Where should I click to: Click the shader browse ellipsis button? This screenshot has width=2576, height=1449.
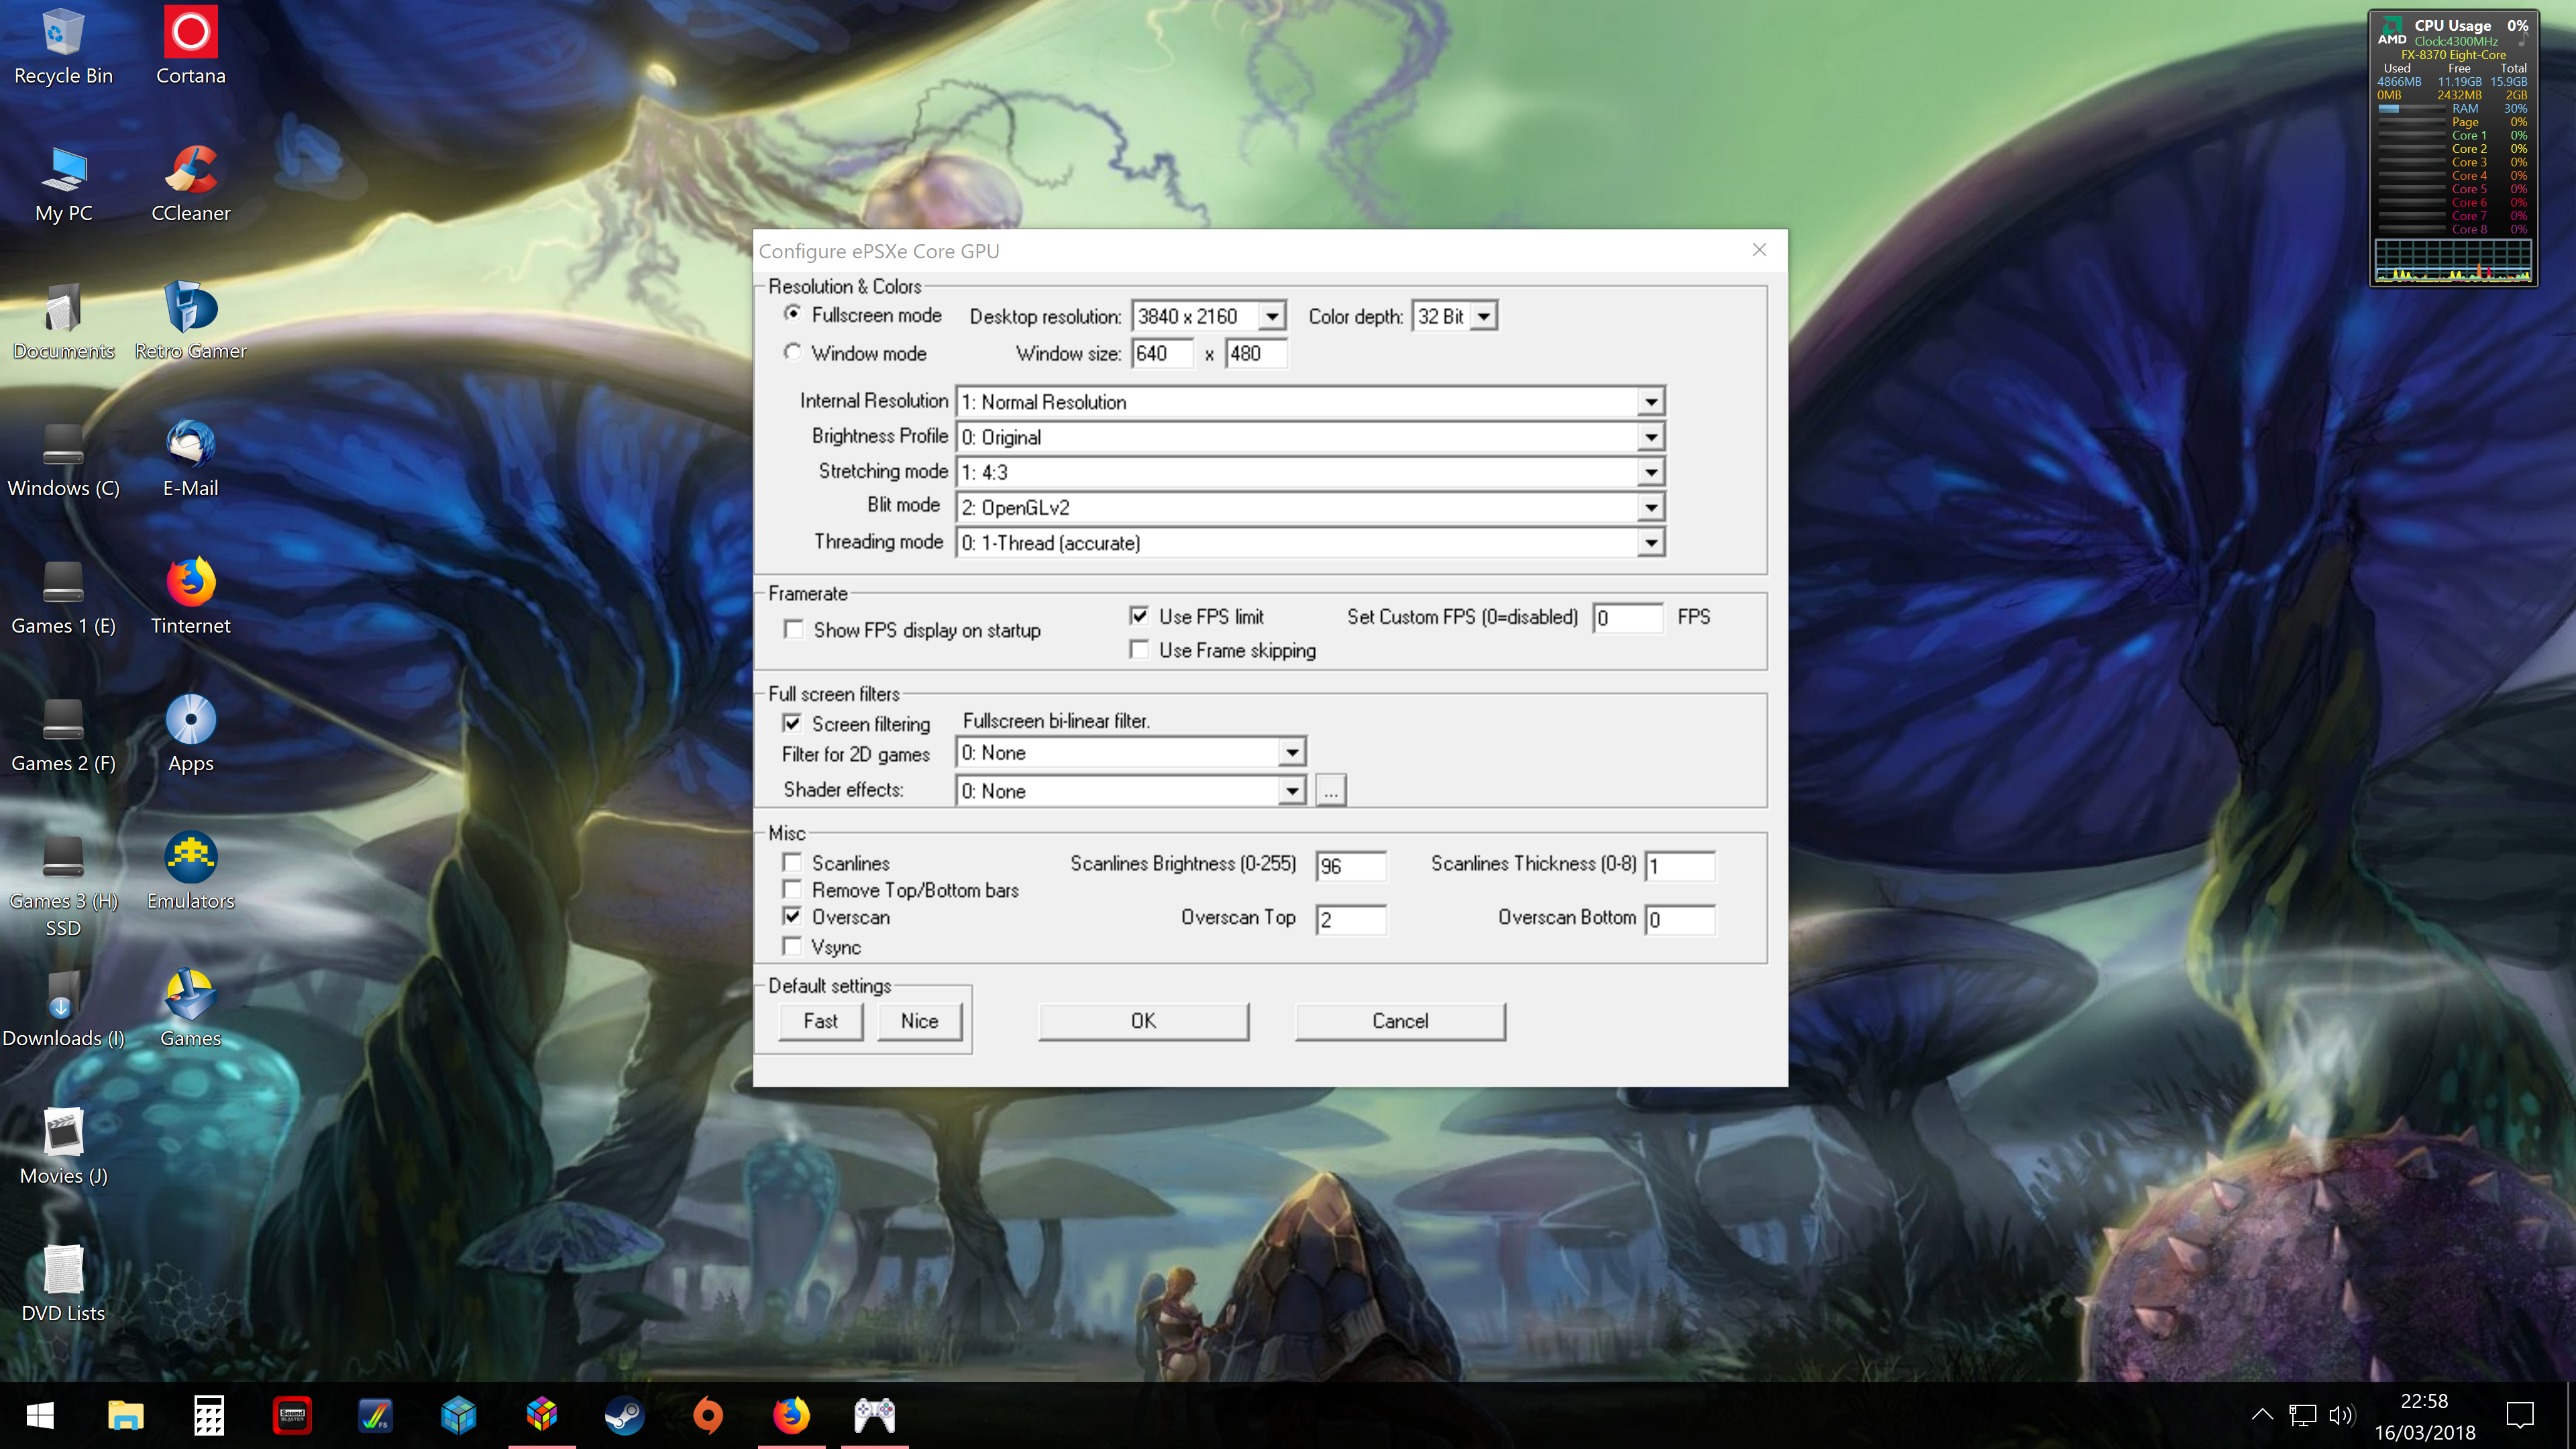point(1331,791)
